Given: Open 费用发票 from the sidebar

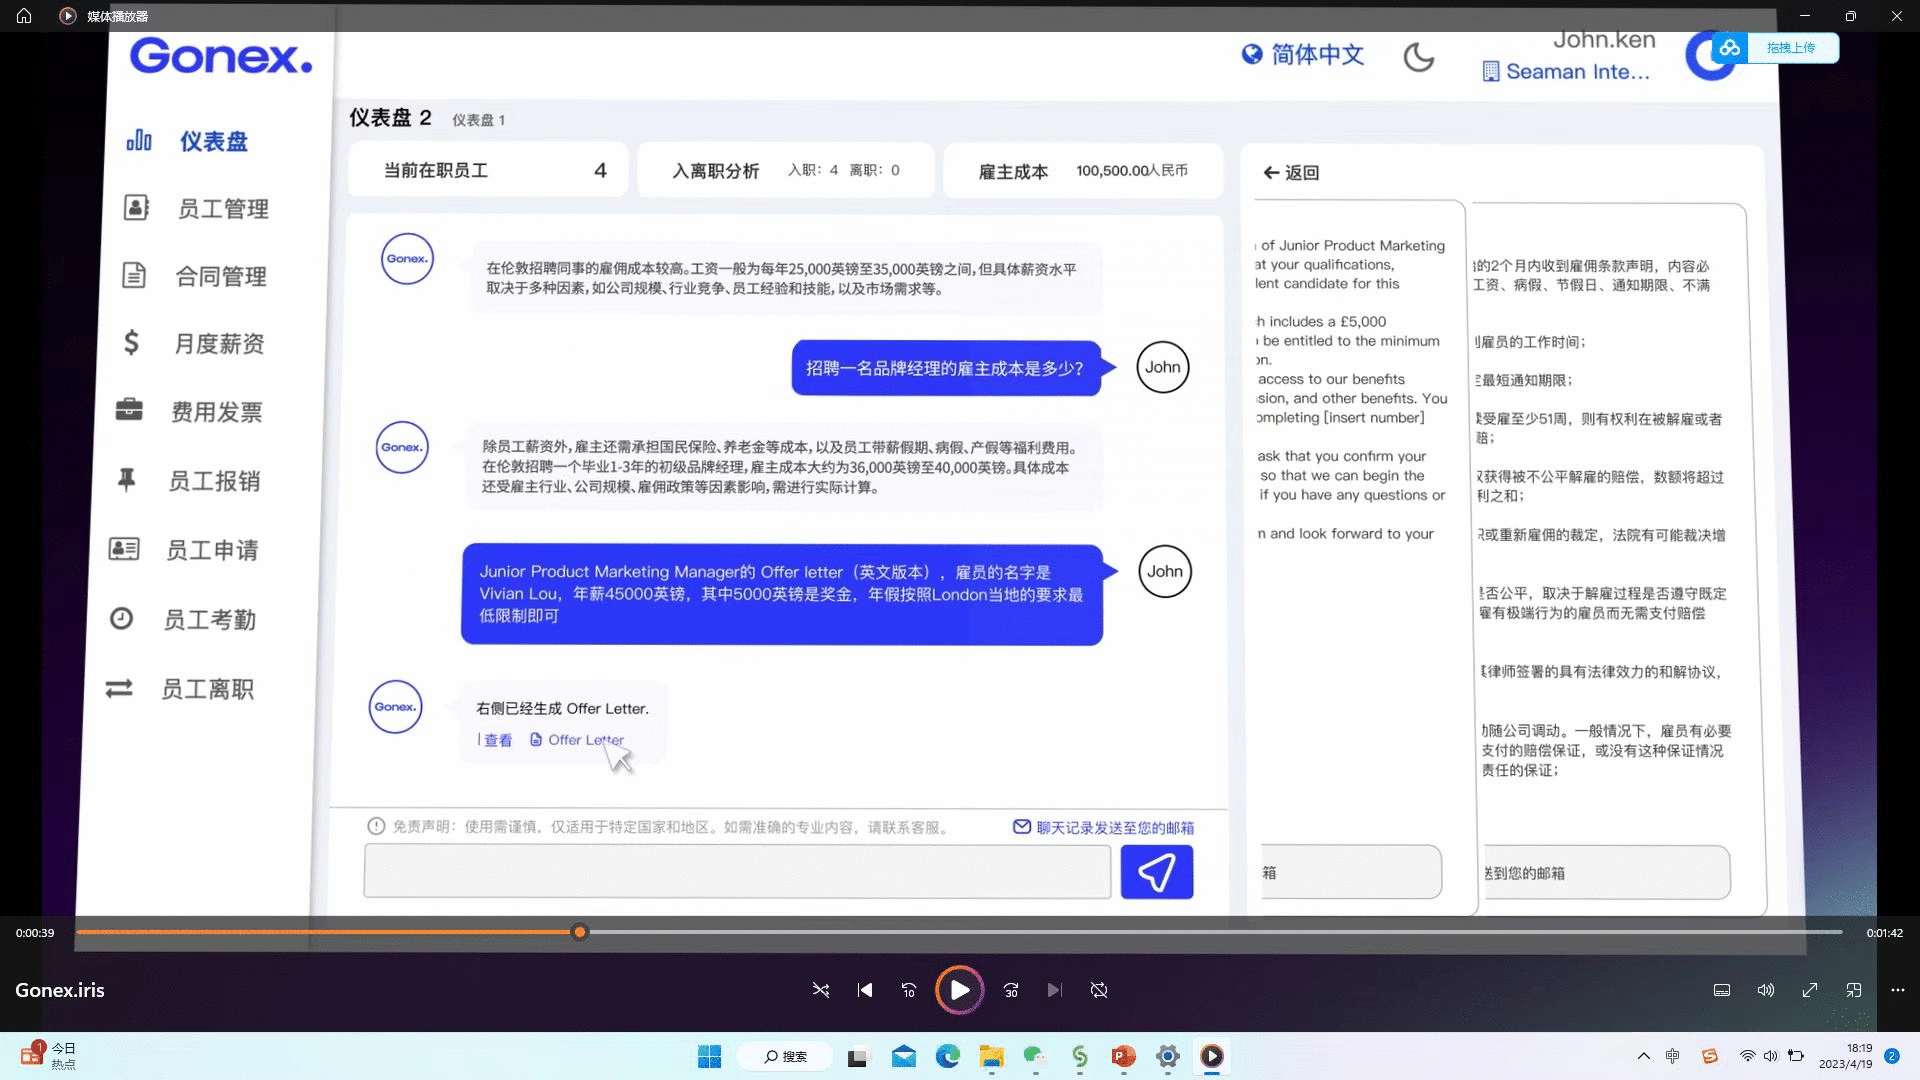Looking at the screenshot, I should point(131,411).
